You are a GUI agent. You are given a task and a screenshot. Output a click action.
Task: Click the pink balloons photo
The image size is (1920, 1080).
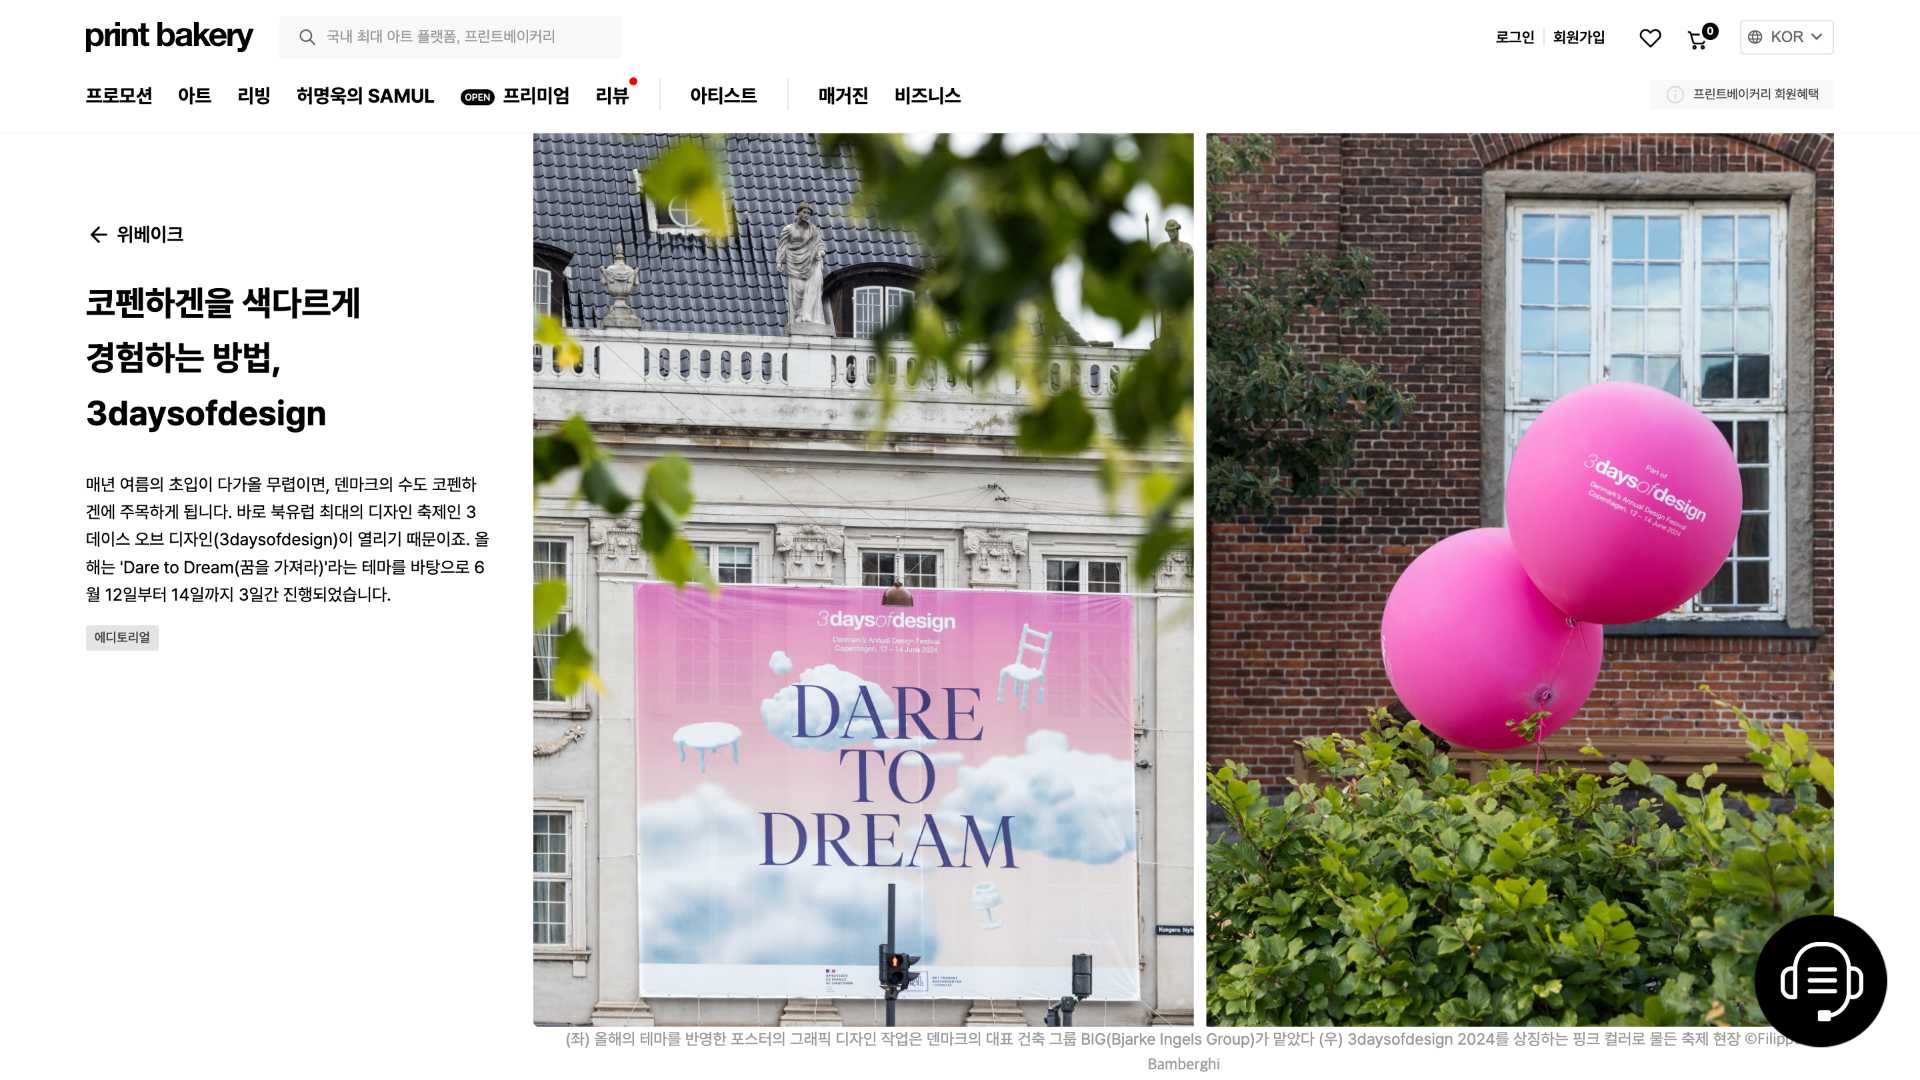click(1520, 580)
